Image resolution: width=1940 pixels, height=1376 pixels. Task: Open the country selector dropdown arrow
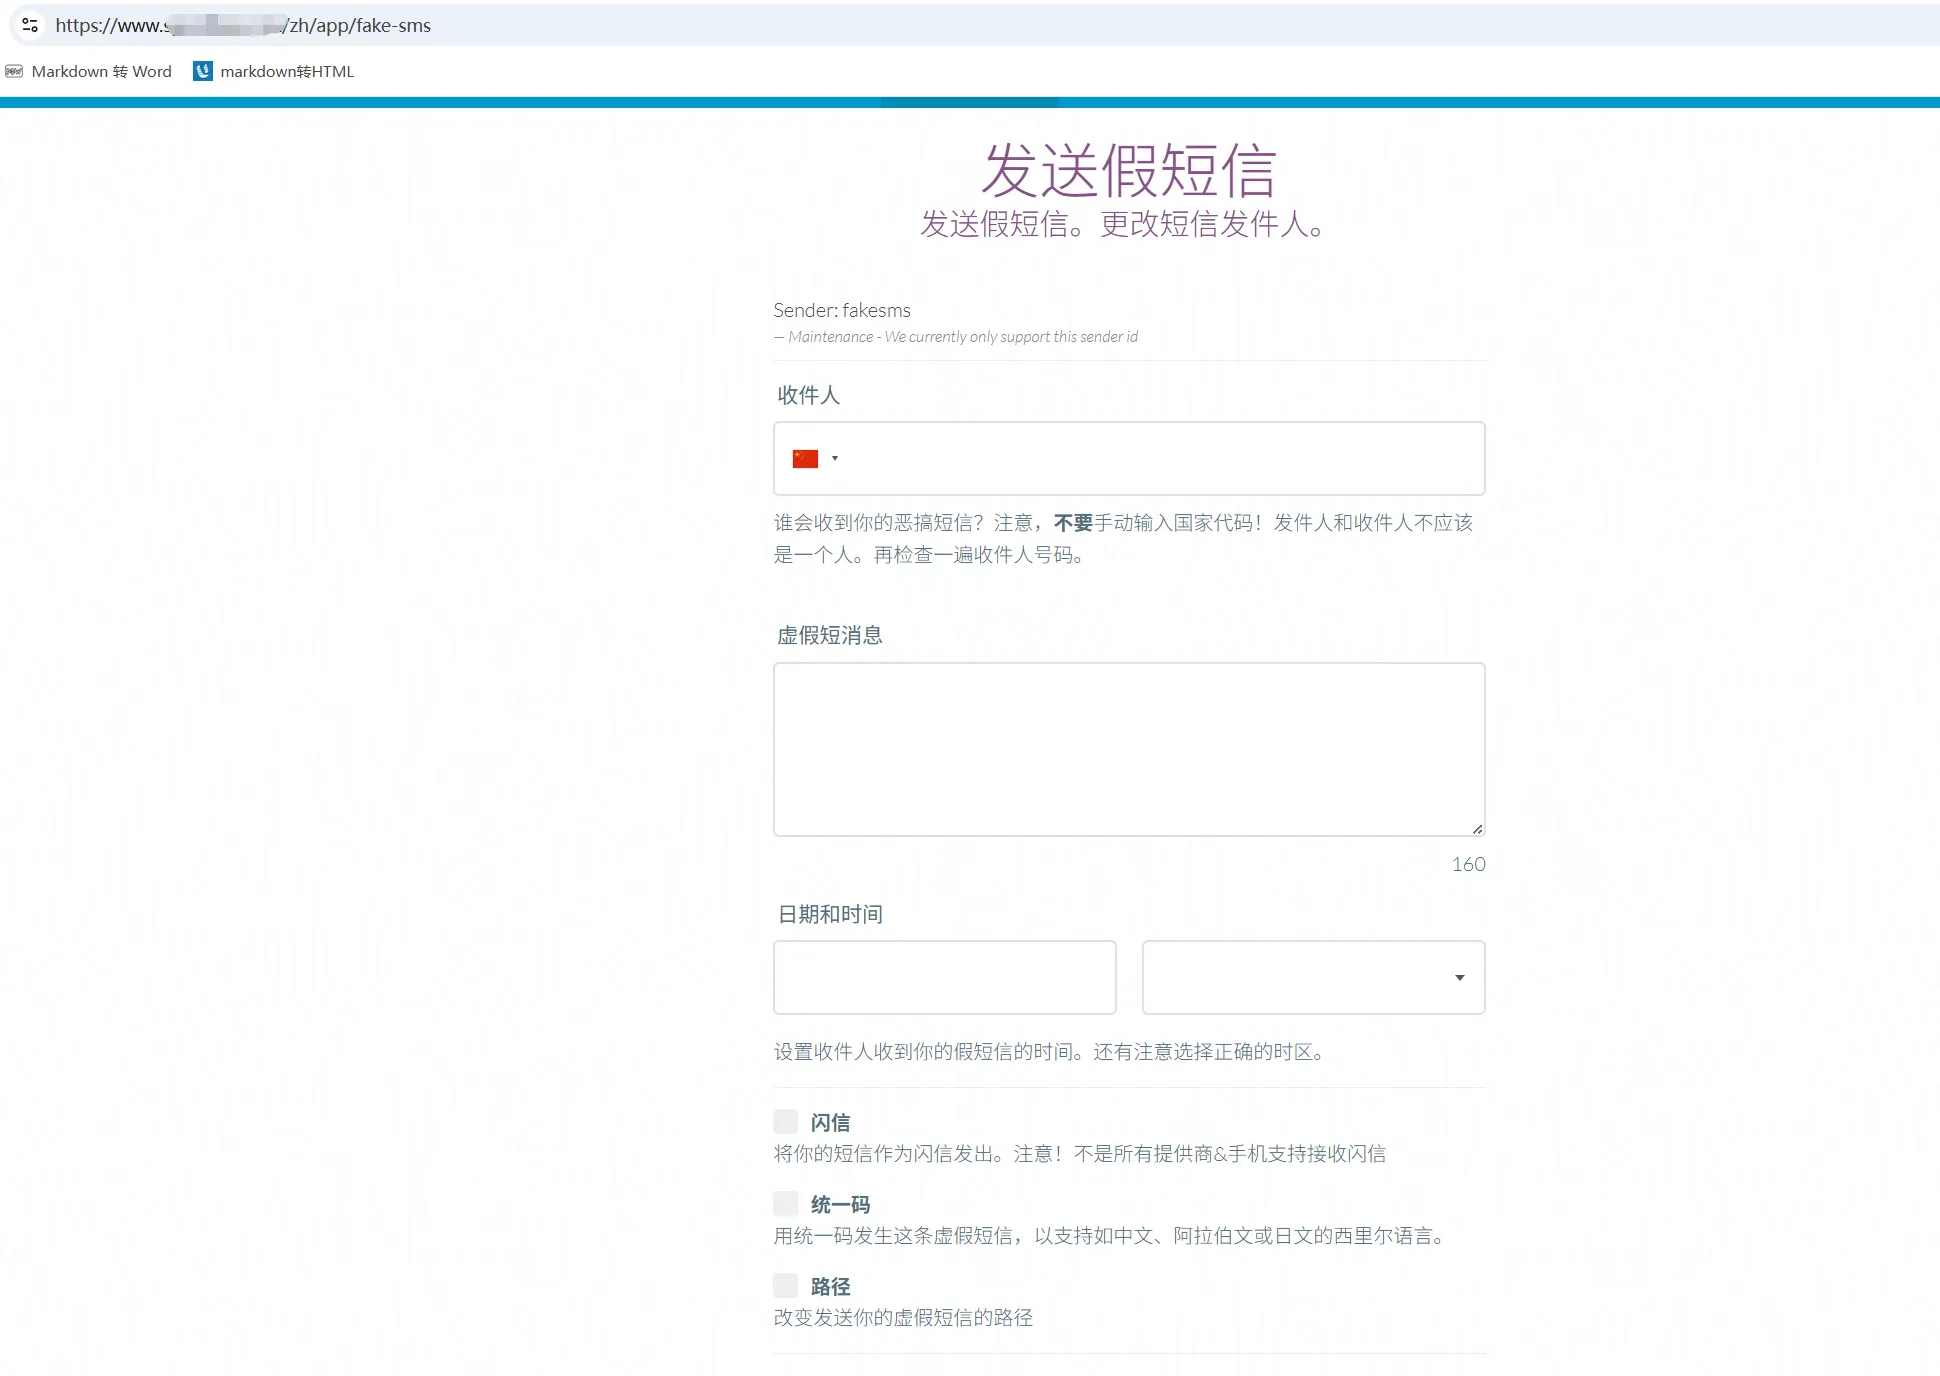[835, 458]
